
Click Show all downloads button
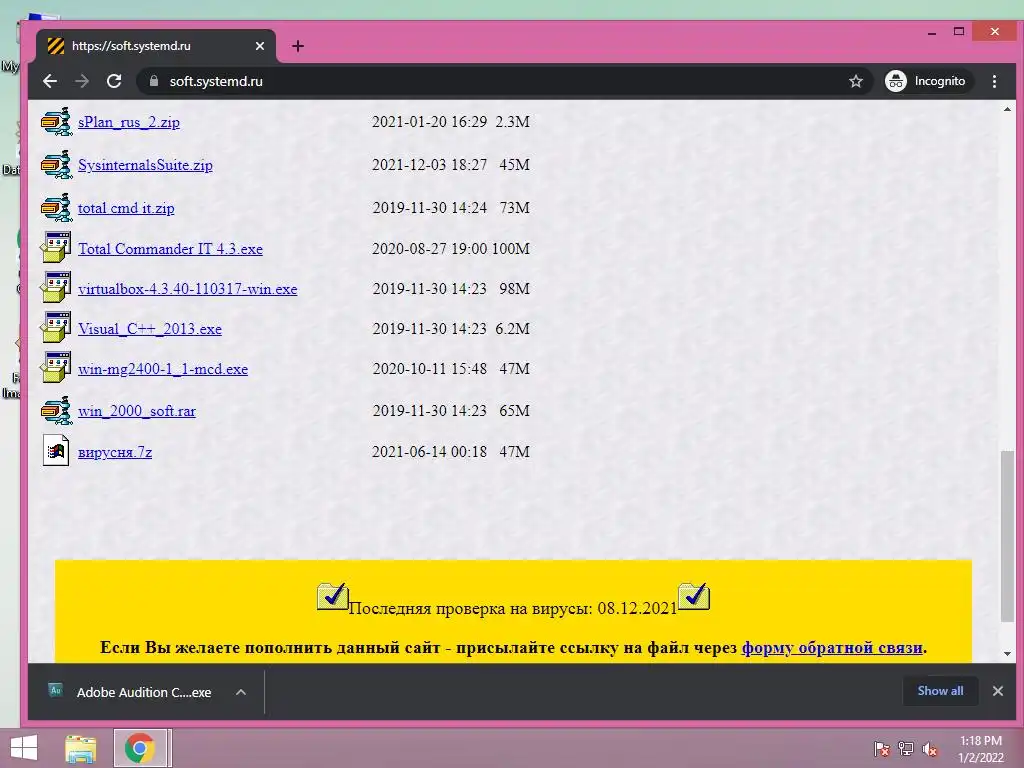click(940, 691)
